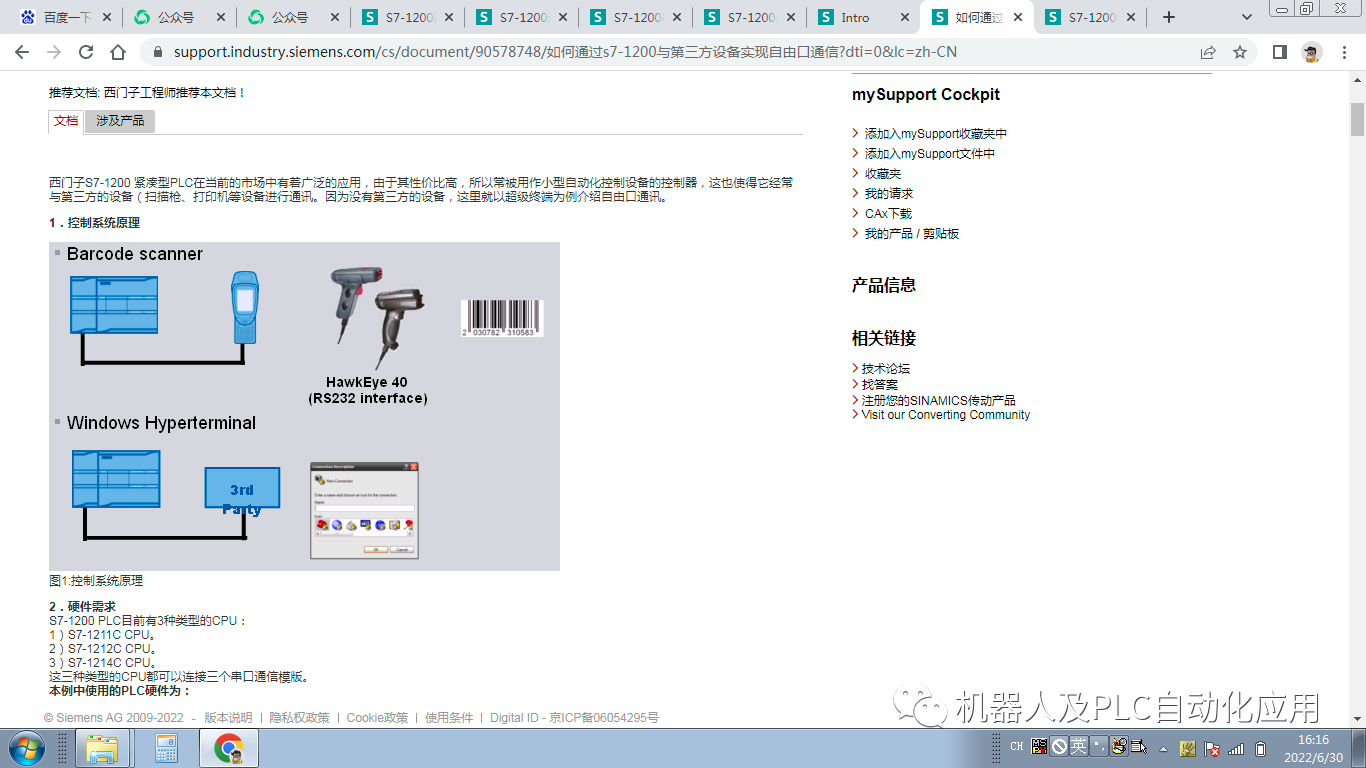The height and width of the screenshot is (768, 1366).
Task: Open the 收藏夹 link
Action: pos(883,174)
